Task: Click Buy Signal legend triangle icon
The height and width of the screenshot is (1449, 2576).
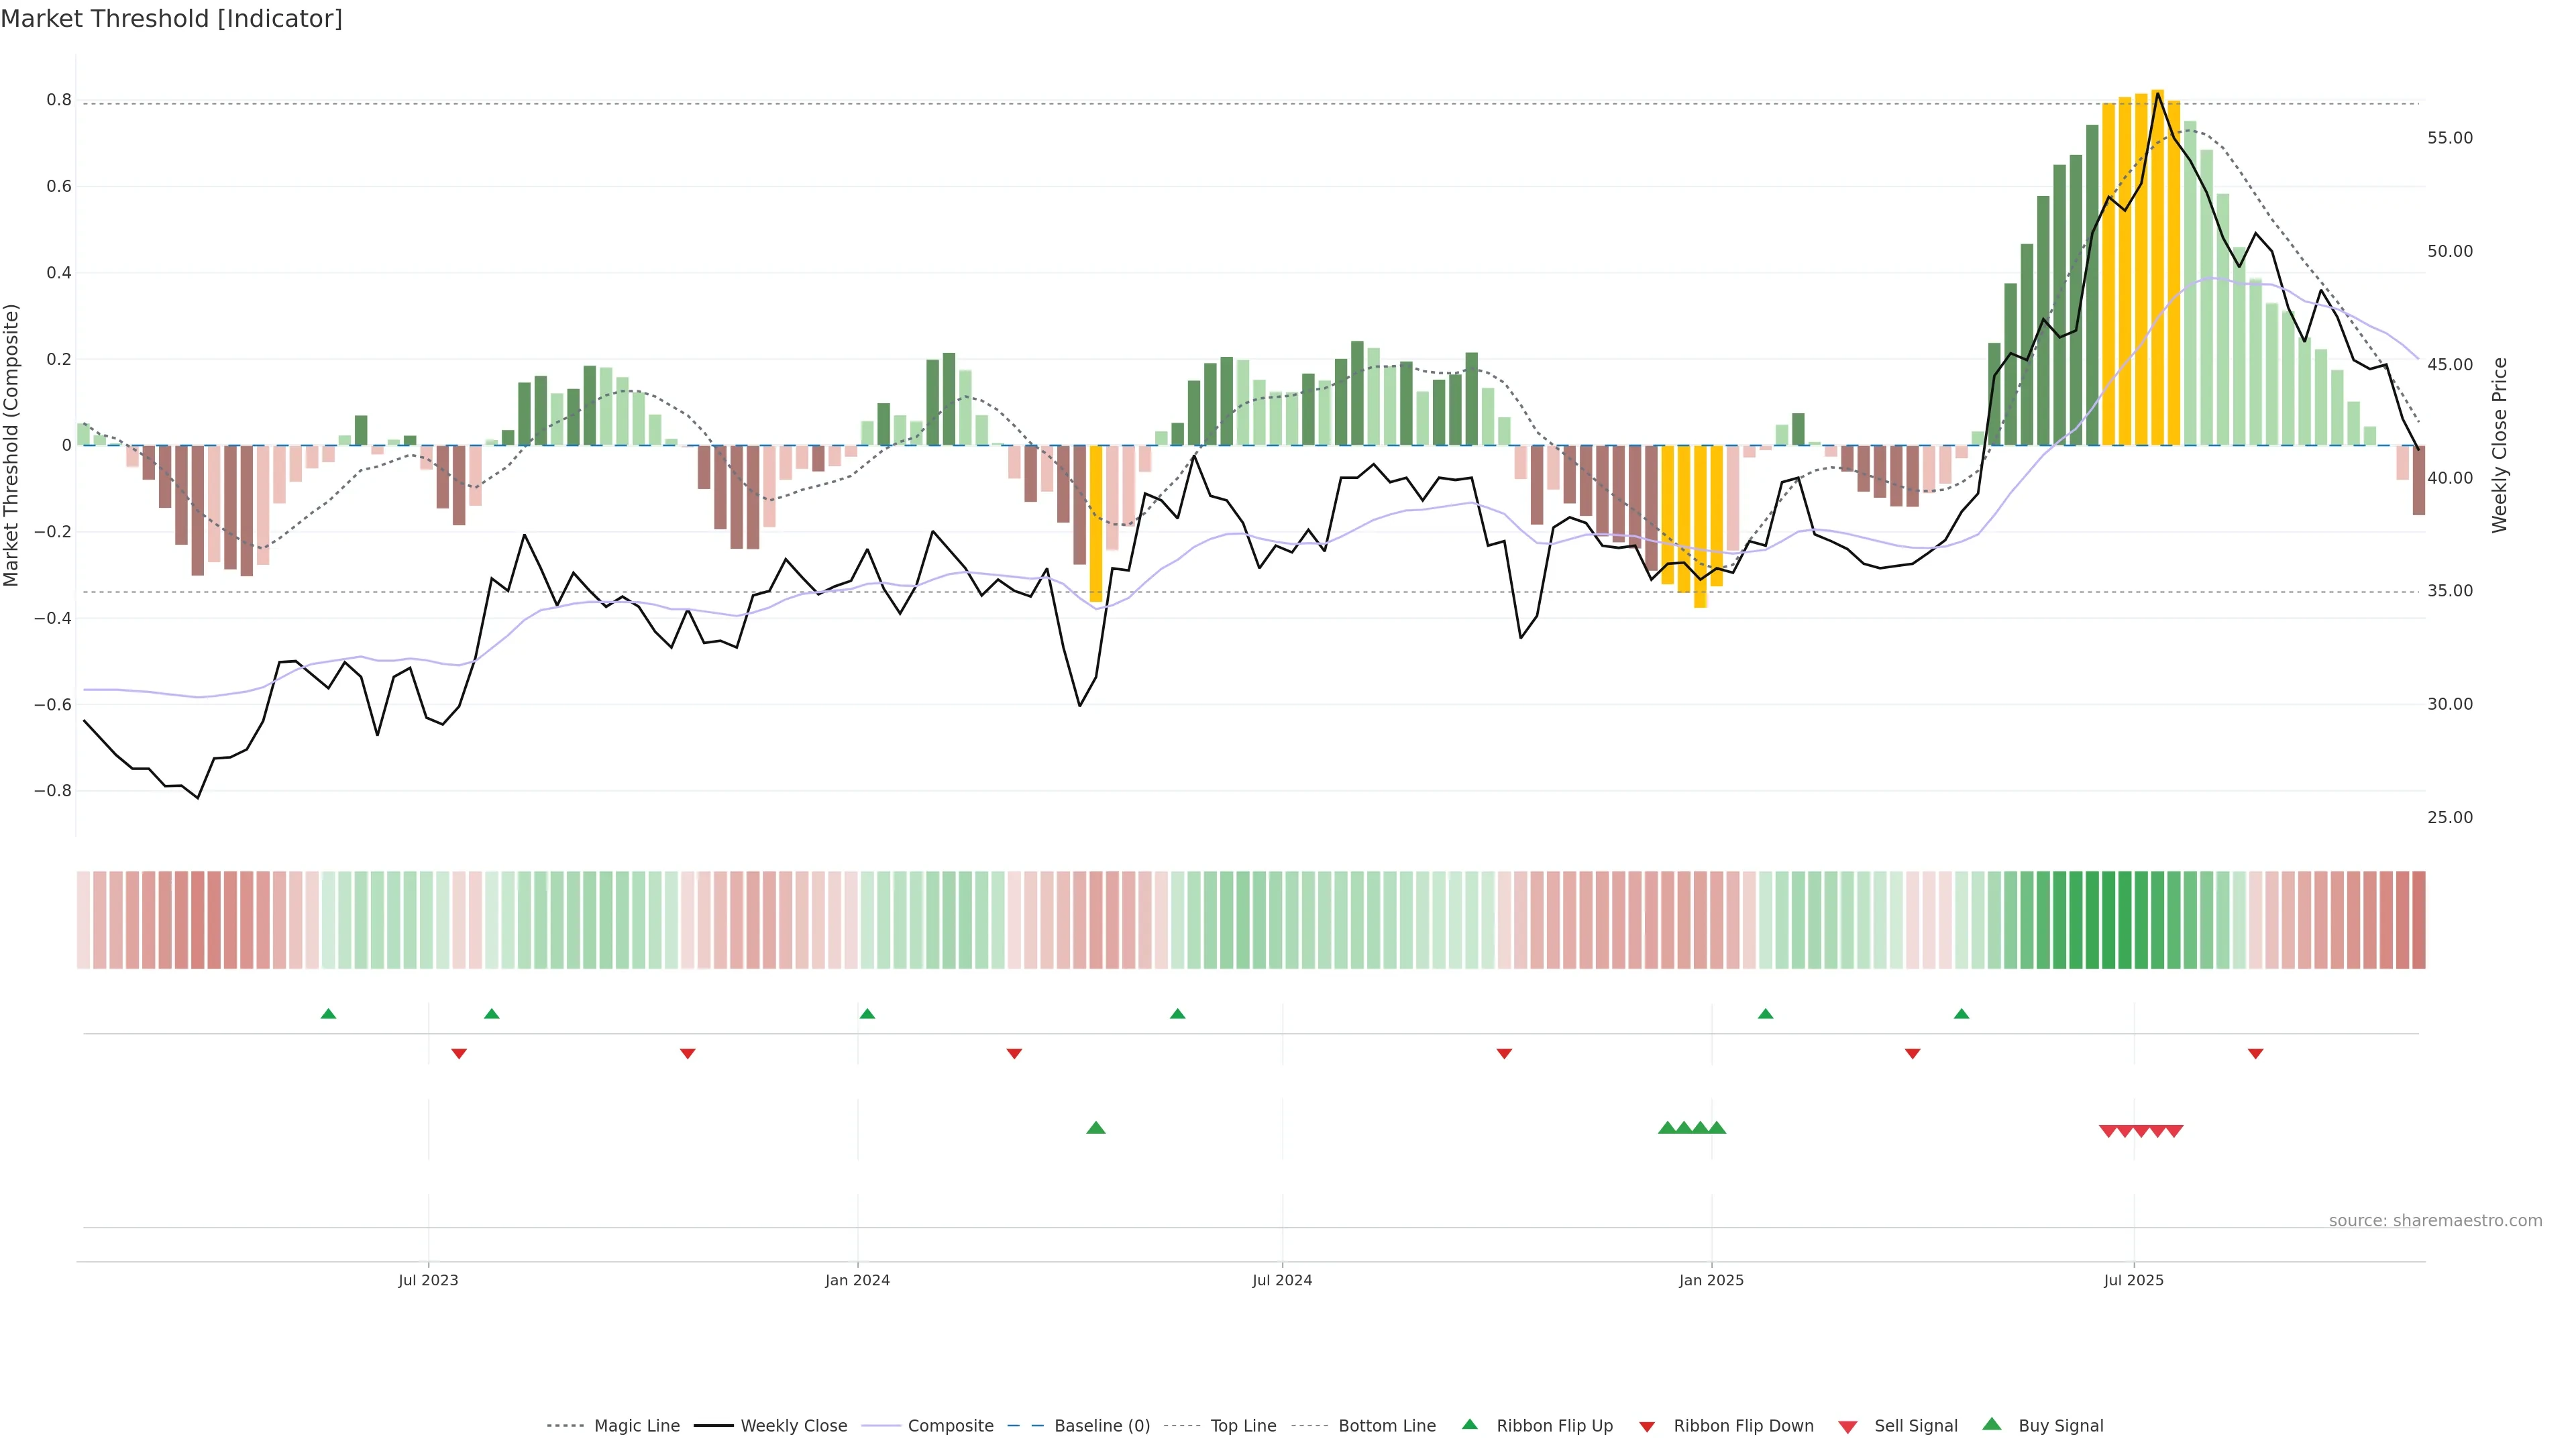Action: (1992, 1424)
